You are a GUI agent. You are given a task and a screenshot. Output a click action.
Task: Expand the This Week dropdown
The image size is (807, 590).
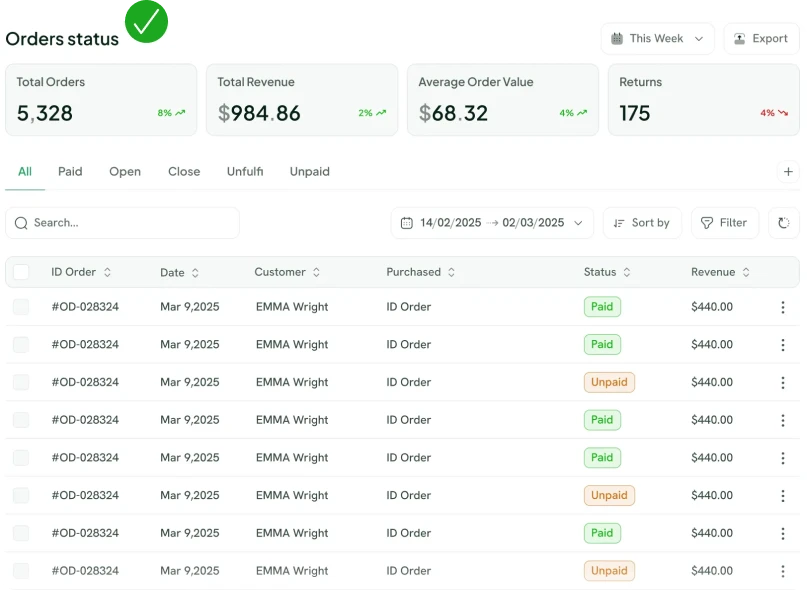pyautogui.click(x=657, y=38)
